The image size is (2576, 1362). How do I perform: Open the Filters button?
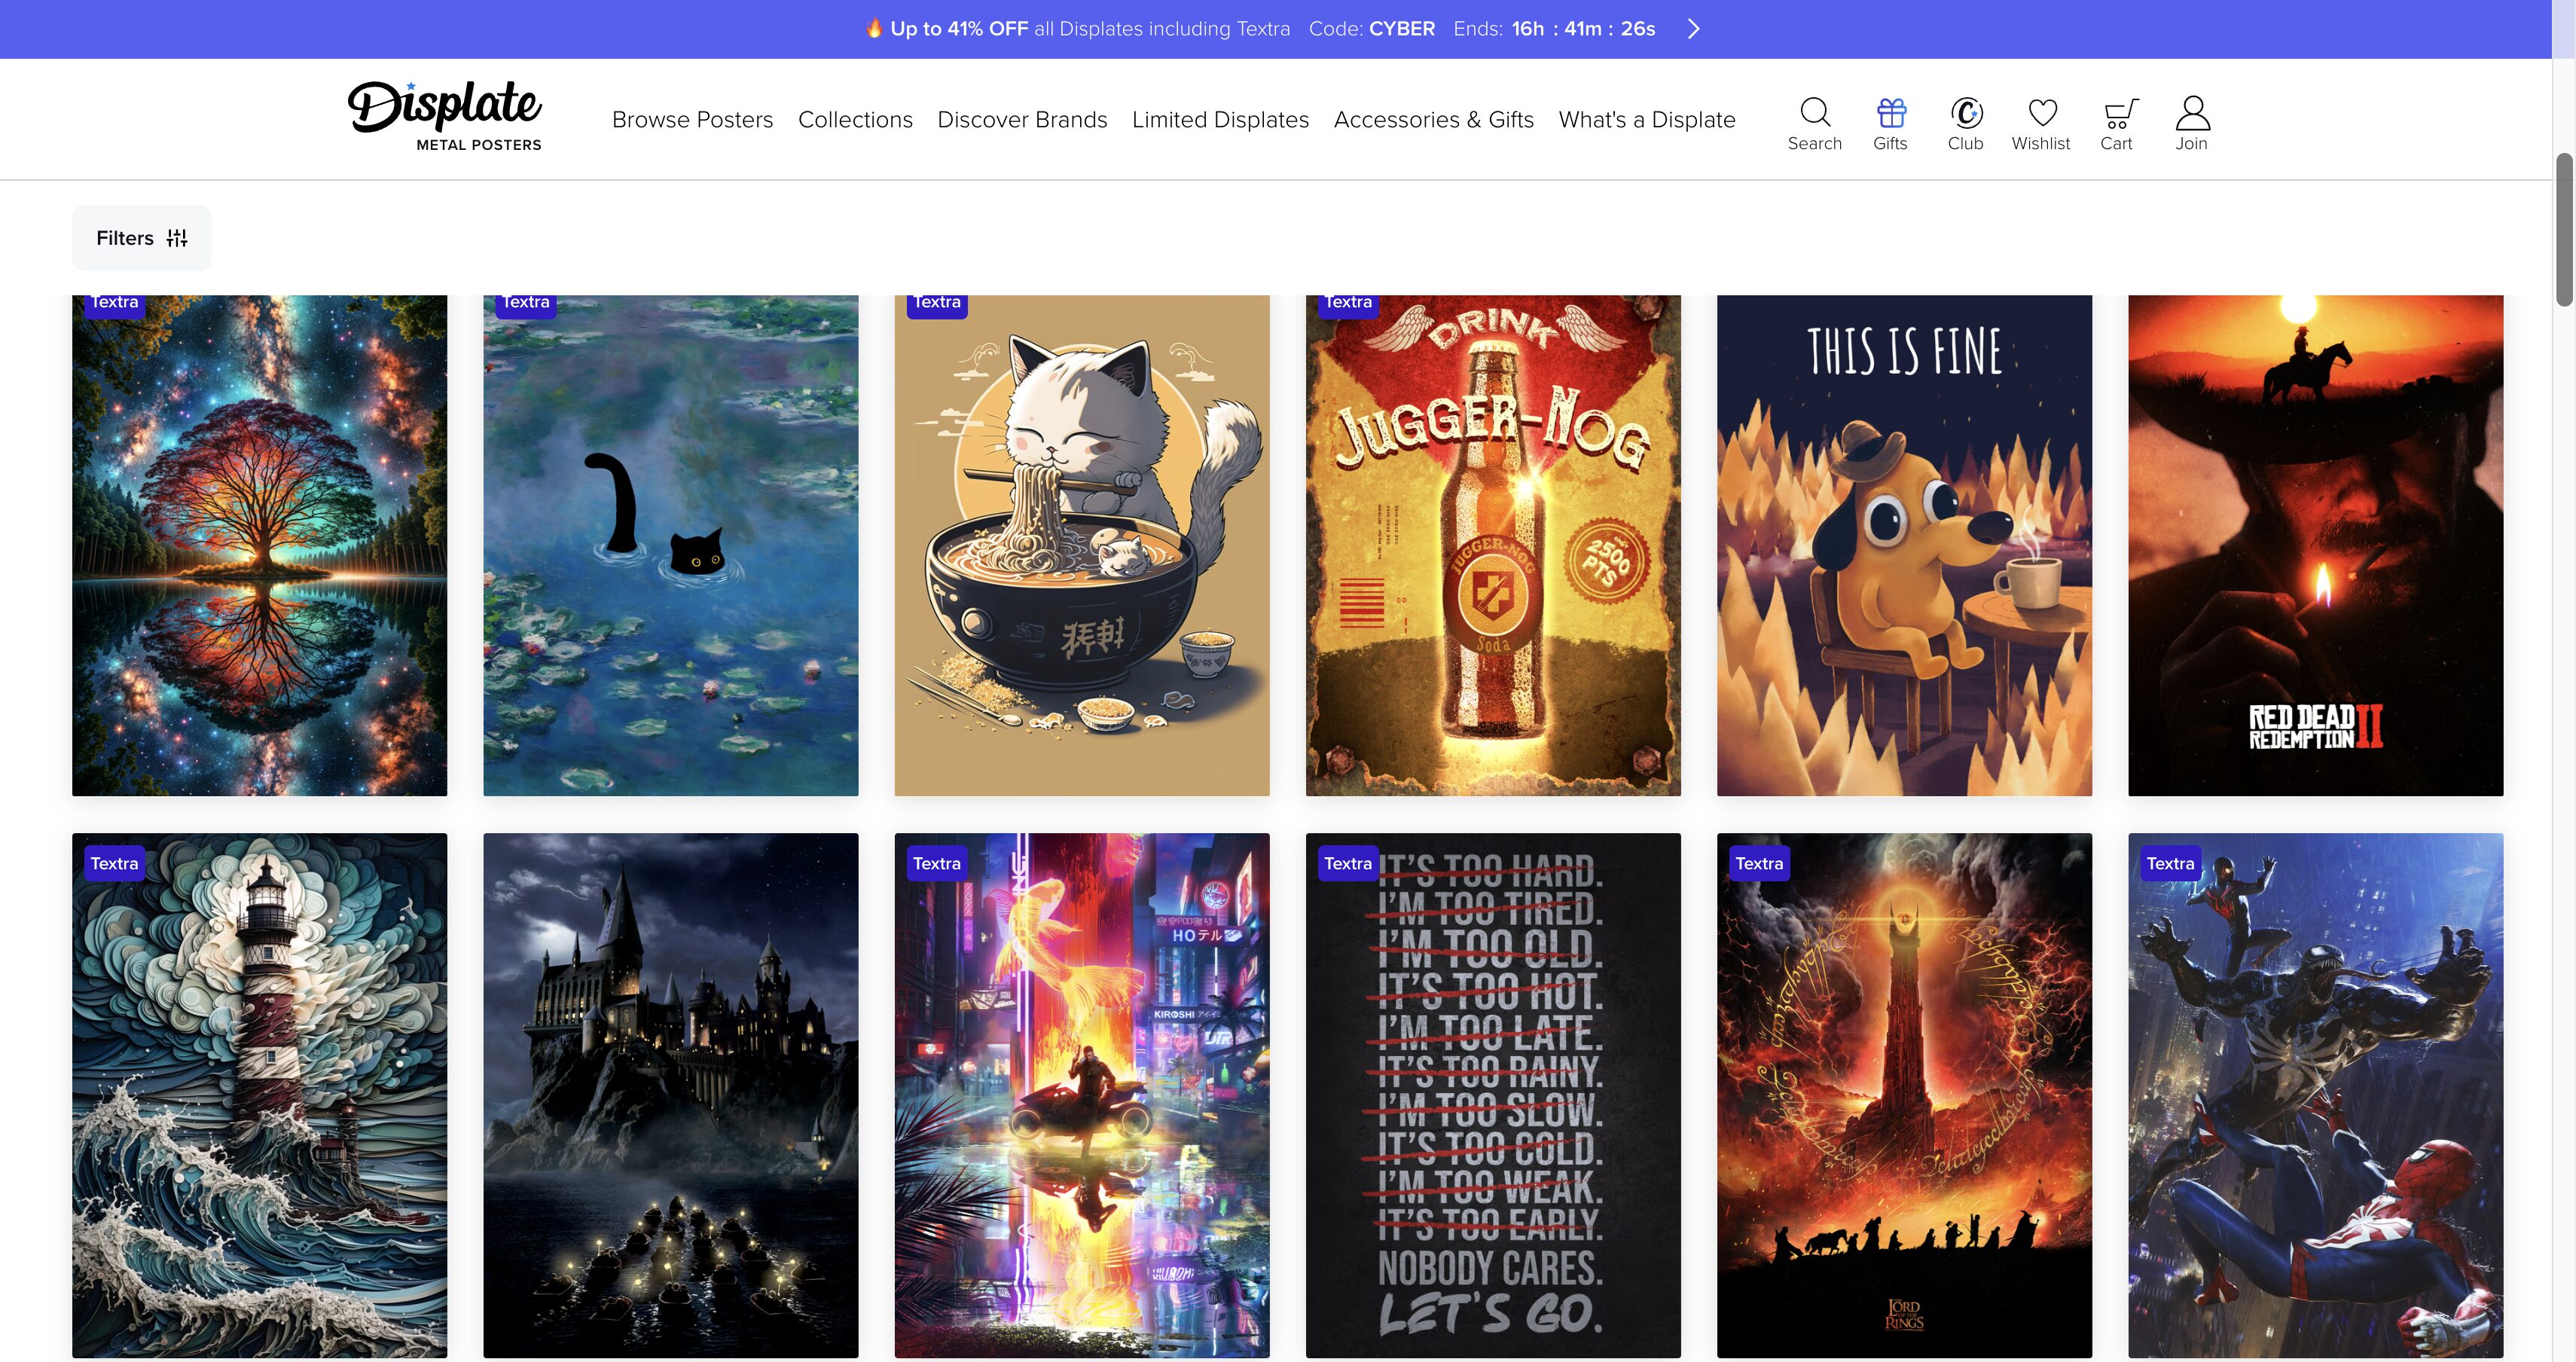coord(141,238)
